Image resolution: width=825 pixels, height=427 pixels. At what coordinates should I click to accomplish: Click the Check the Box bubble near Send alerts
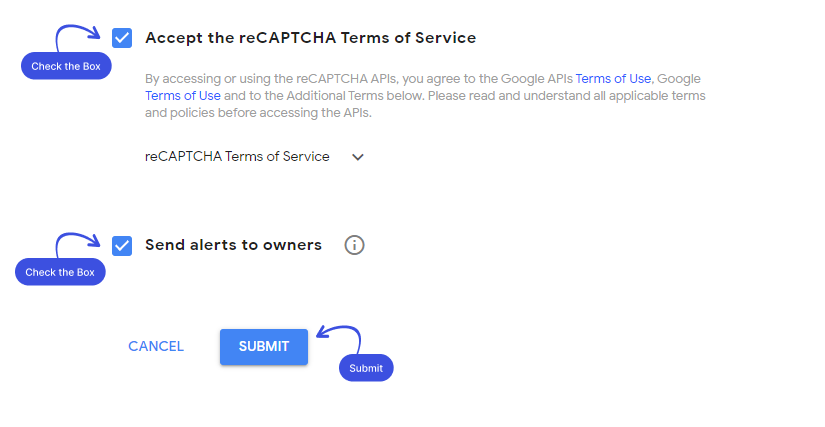point(60,272)
